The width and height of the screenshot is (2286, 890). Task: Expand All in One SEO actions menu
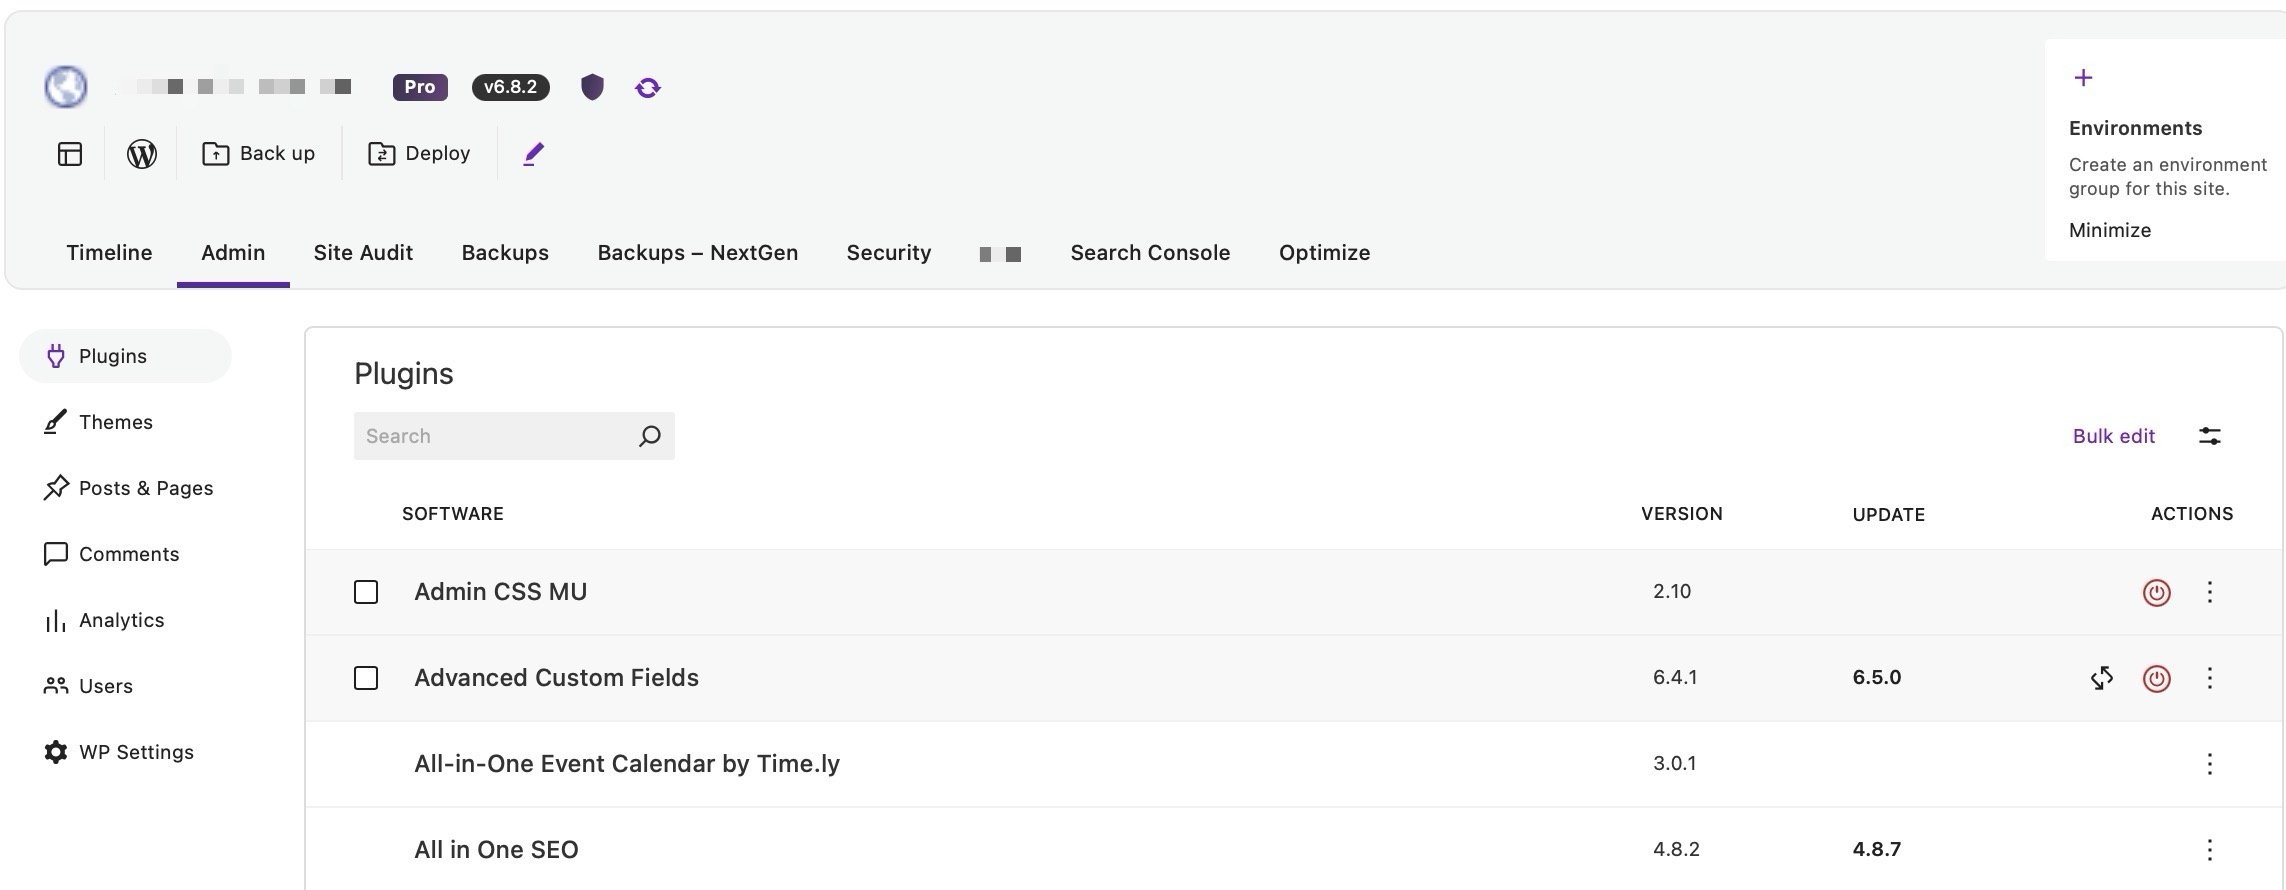[2209, 850]
